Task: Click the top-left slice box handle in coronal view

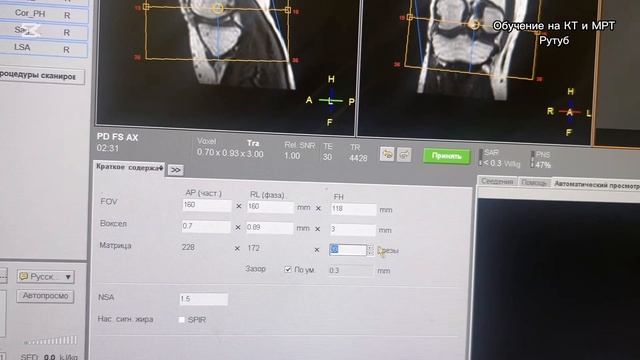Action: [x=410, y=17]
